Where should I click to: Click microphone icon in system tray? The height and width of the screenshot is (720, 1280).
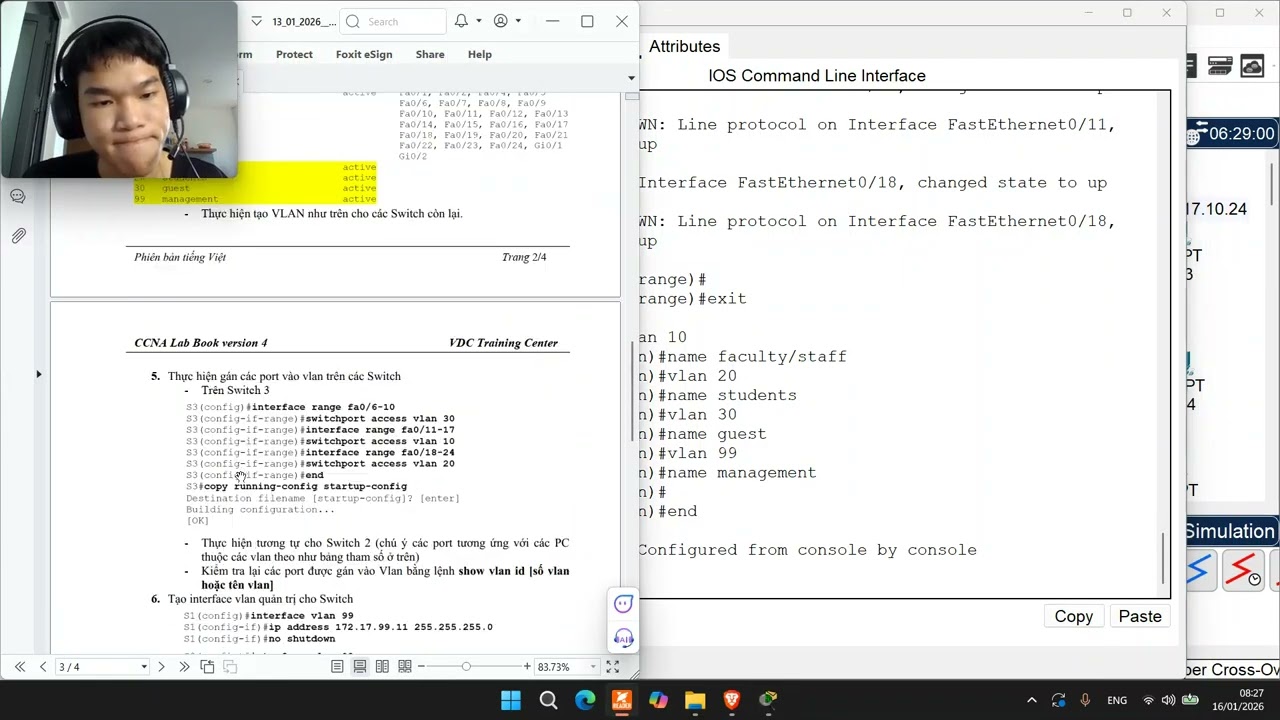coord(1085,700)
